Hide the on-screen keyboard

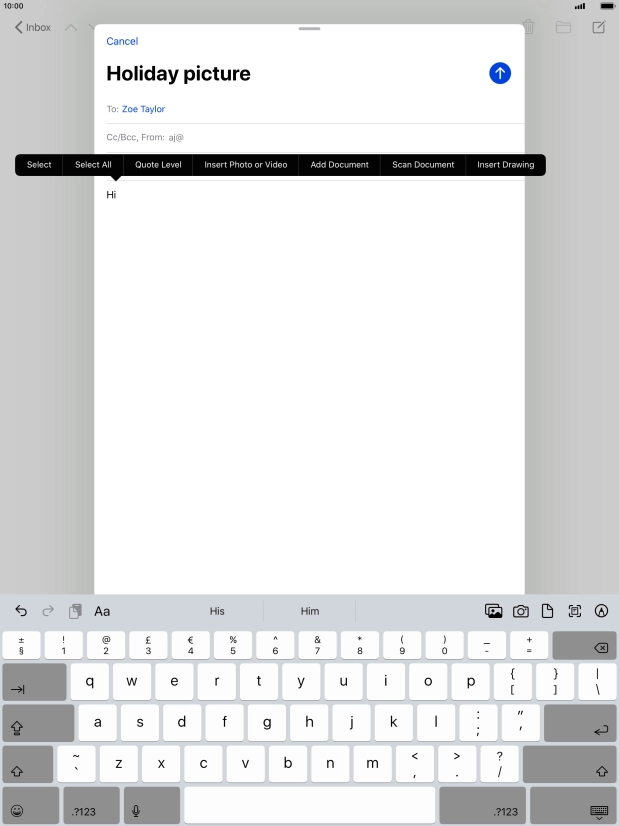tap(598, 811)
